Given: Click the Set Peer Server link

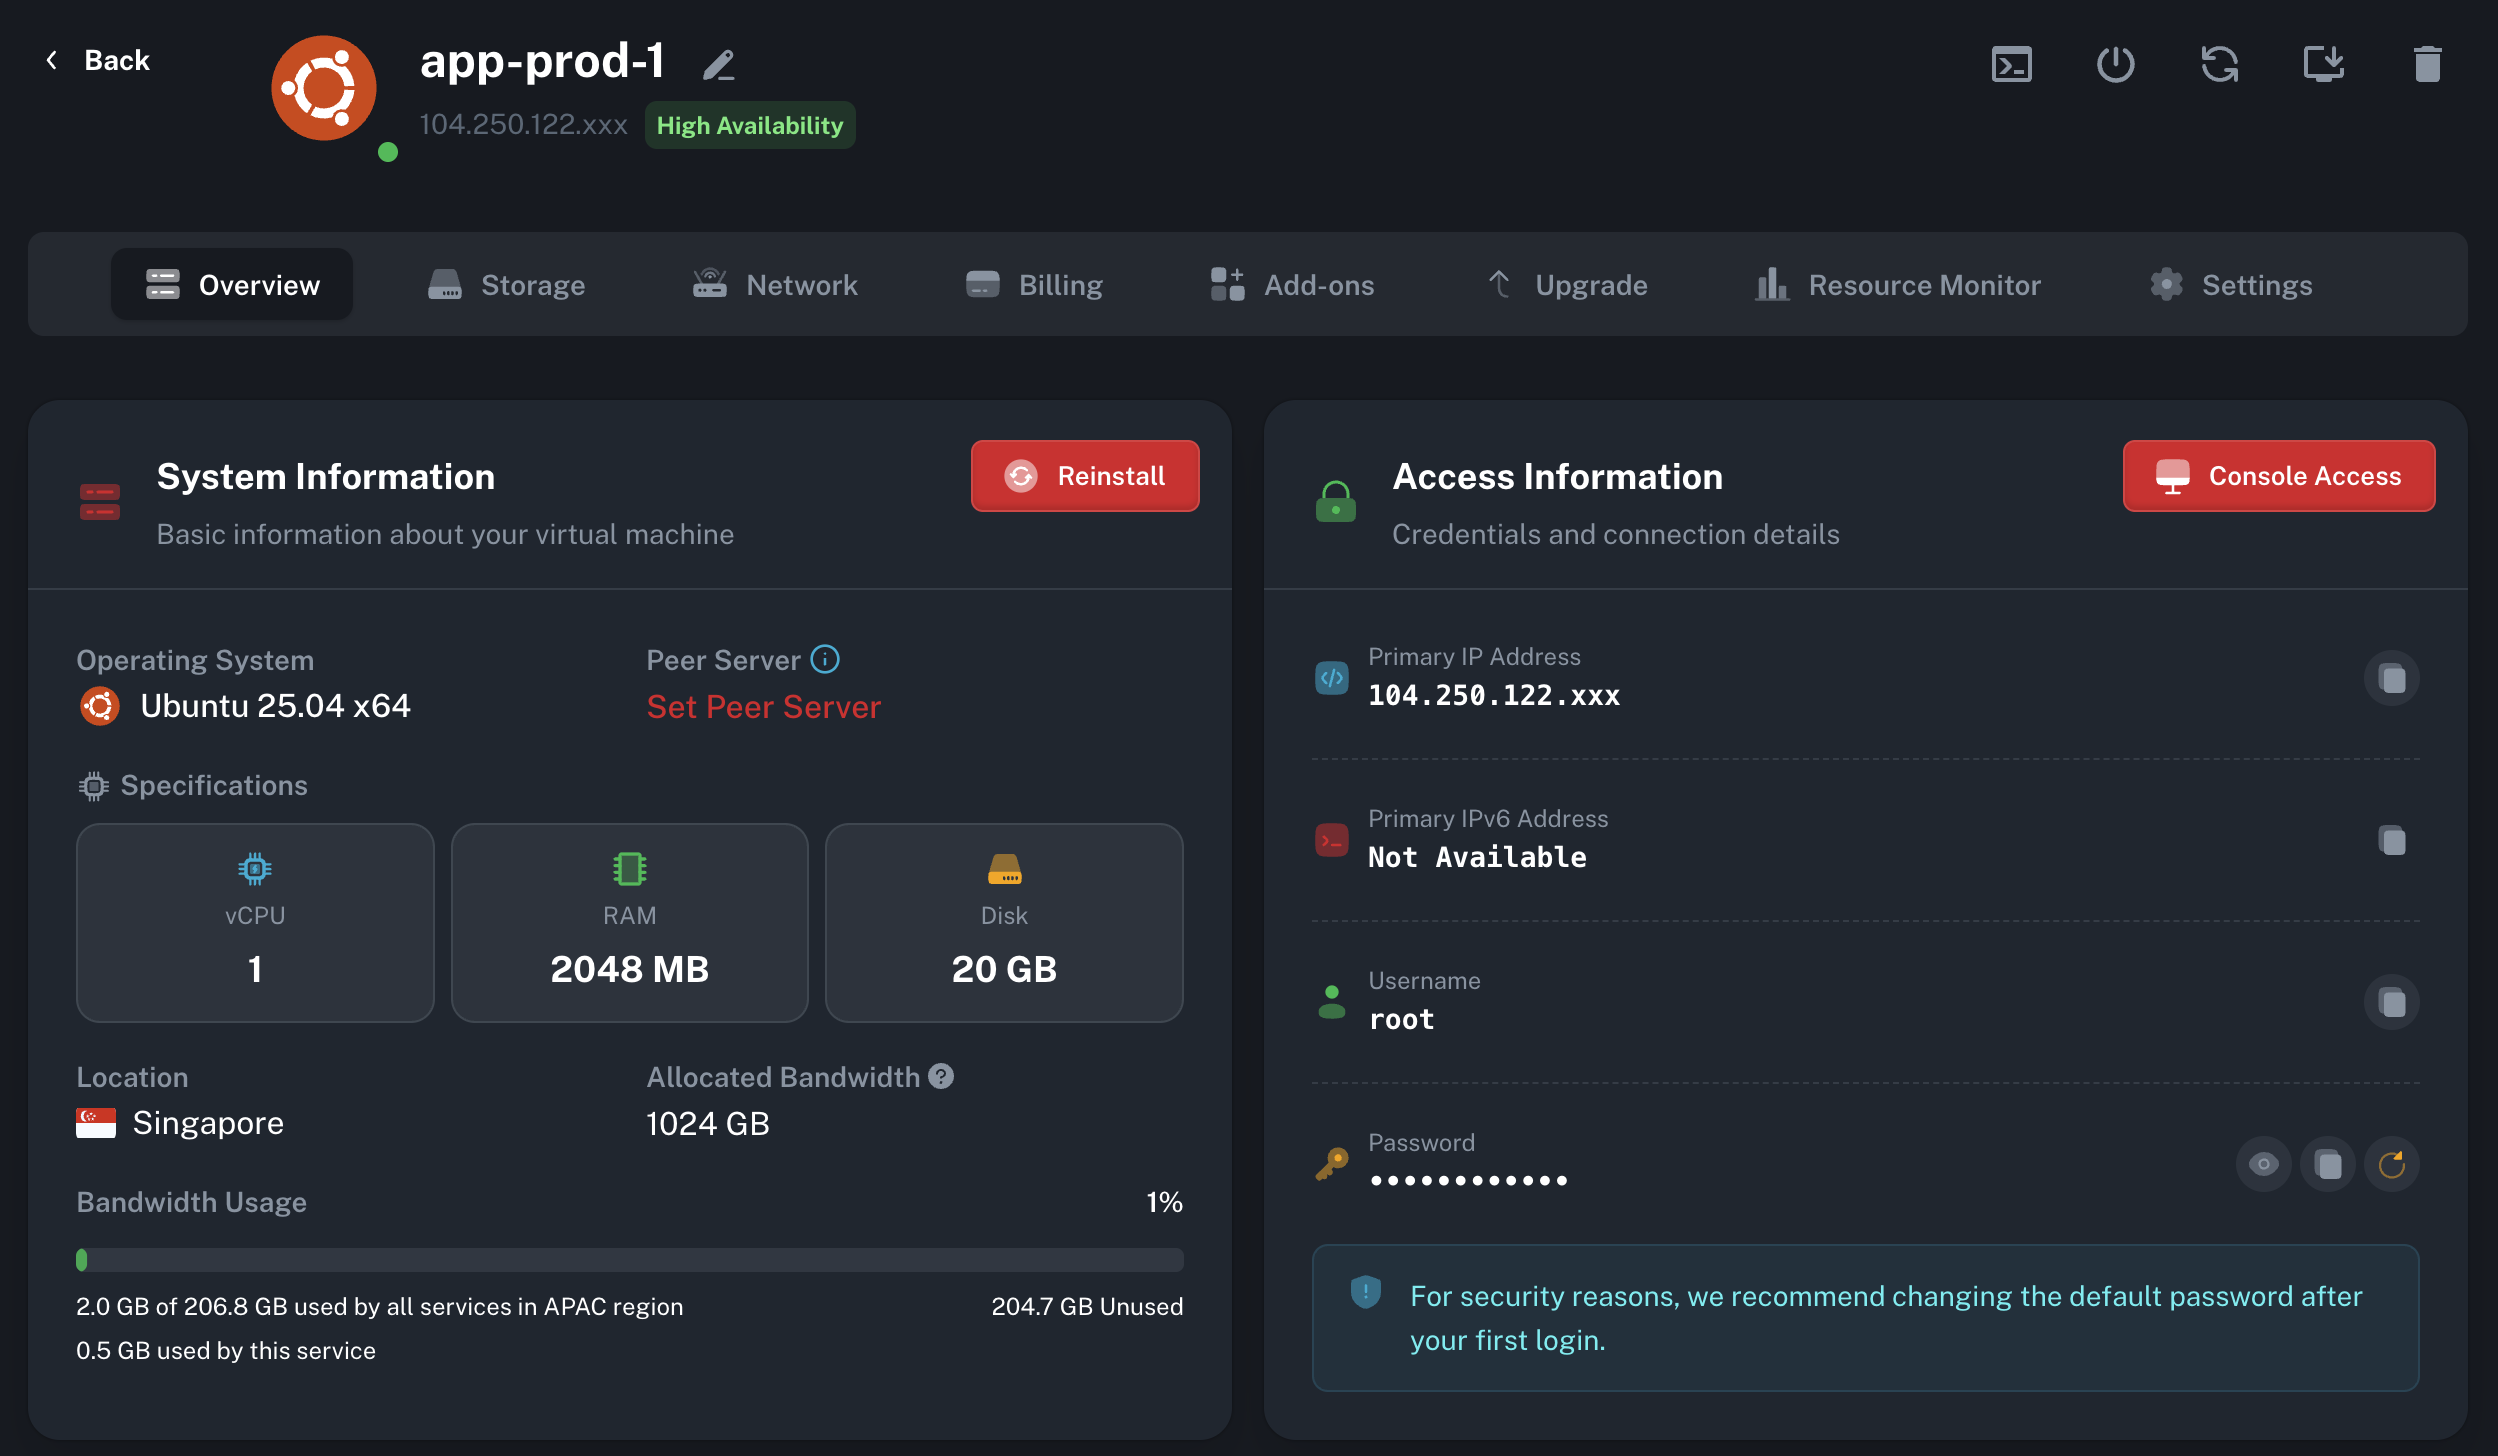Looking at the screenshot, I should point(763,706).
